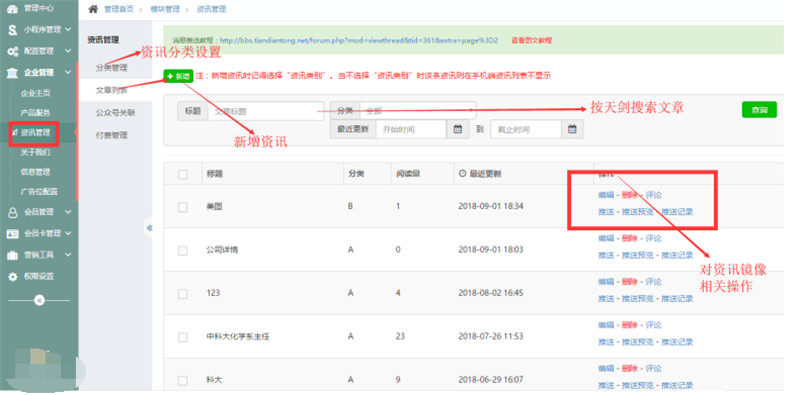The height and width of the screenshot is (395, 800).
Task: Open the bbs.tiandiantong.net tutorial URL
Action: pyautogui.click(x=359, y=40)
